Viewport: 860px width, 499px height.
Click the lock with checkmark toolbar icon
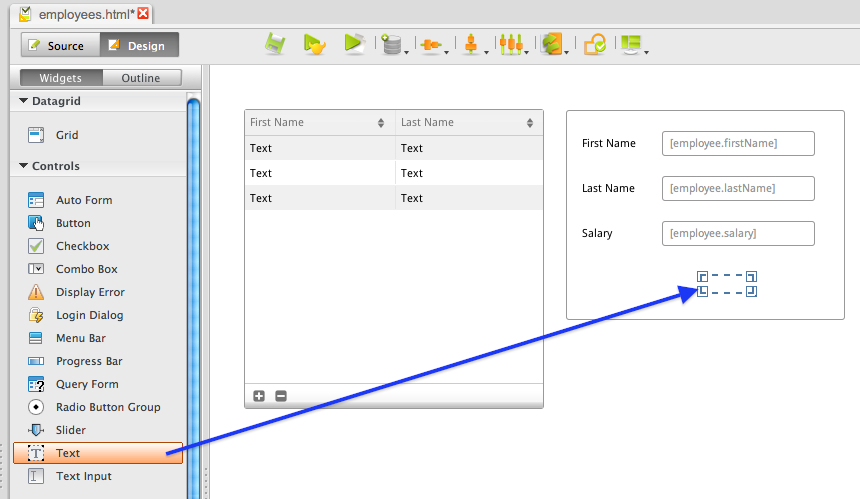click(594, 45)
